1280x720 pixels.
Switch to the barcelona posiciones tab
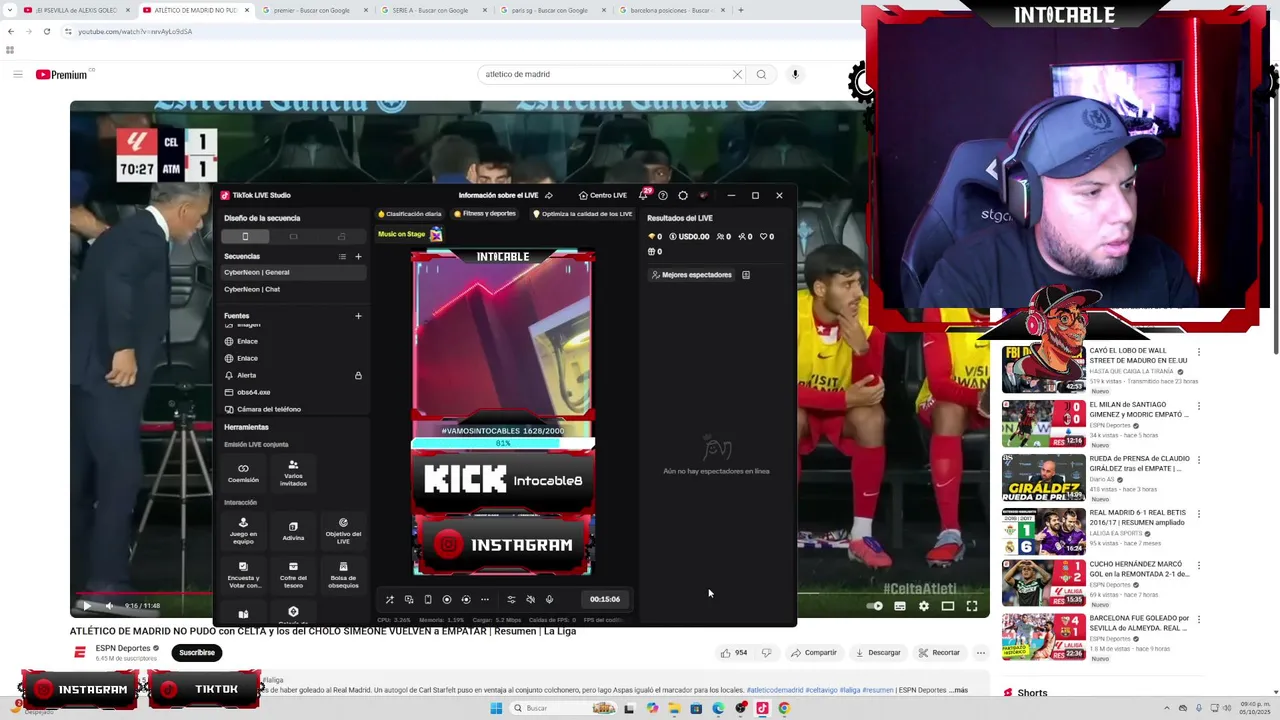click(x=670, y=10)
